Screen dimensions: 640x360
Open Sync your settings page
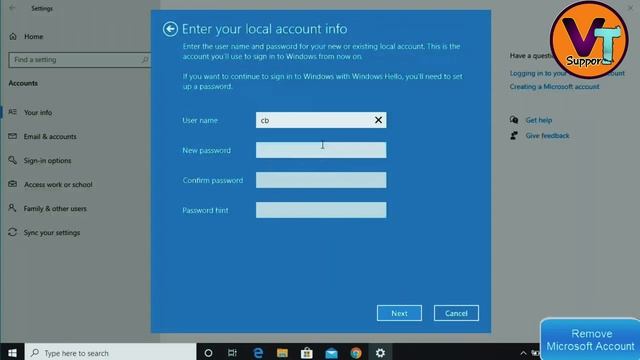pyautogui.click(x=52, y=233)
